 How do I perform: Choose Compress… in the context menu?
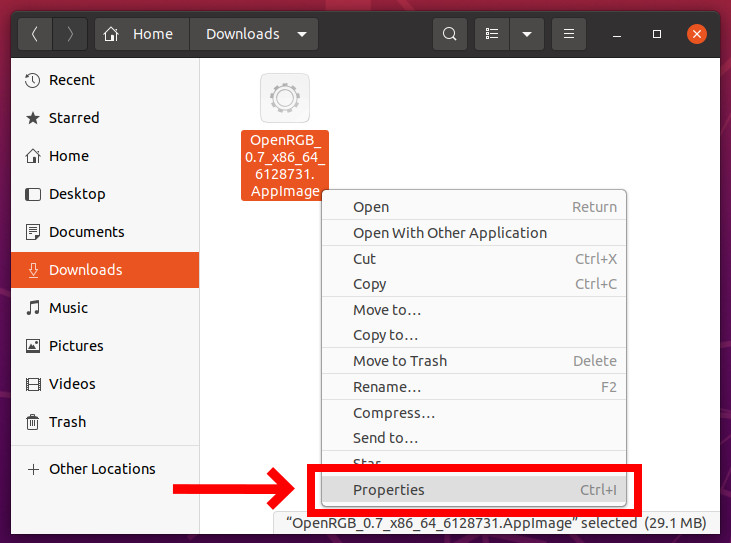click(x=474, y=413)
